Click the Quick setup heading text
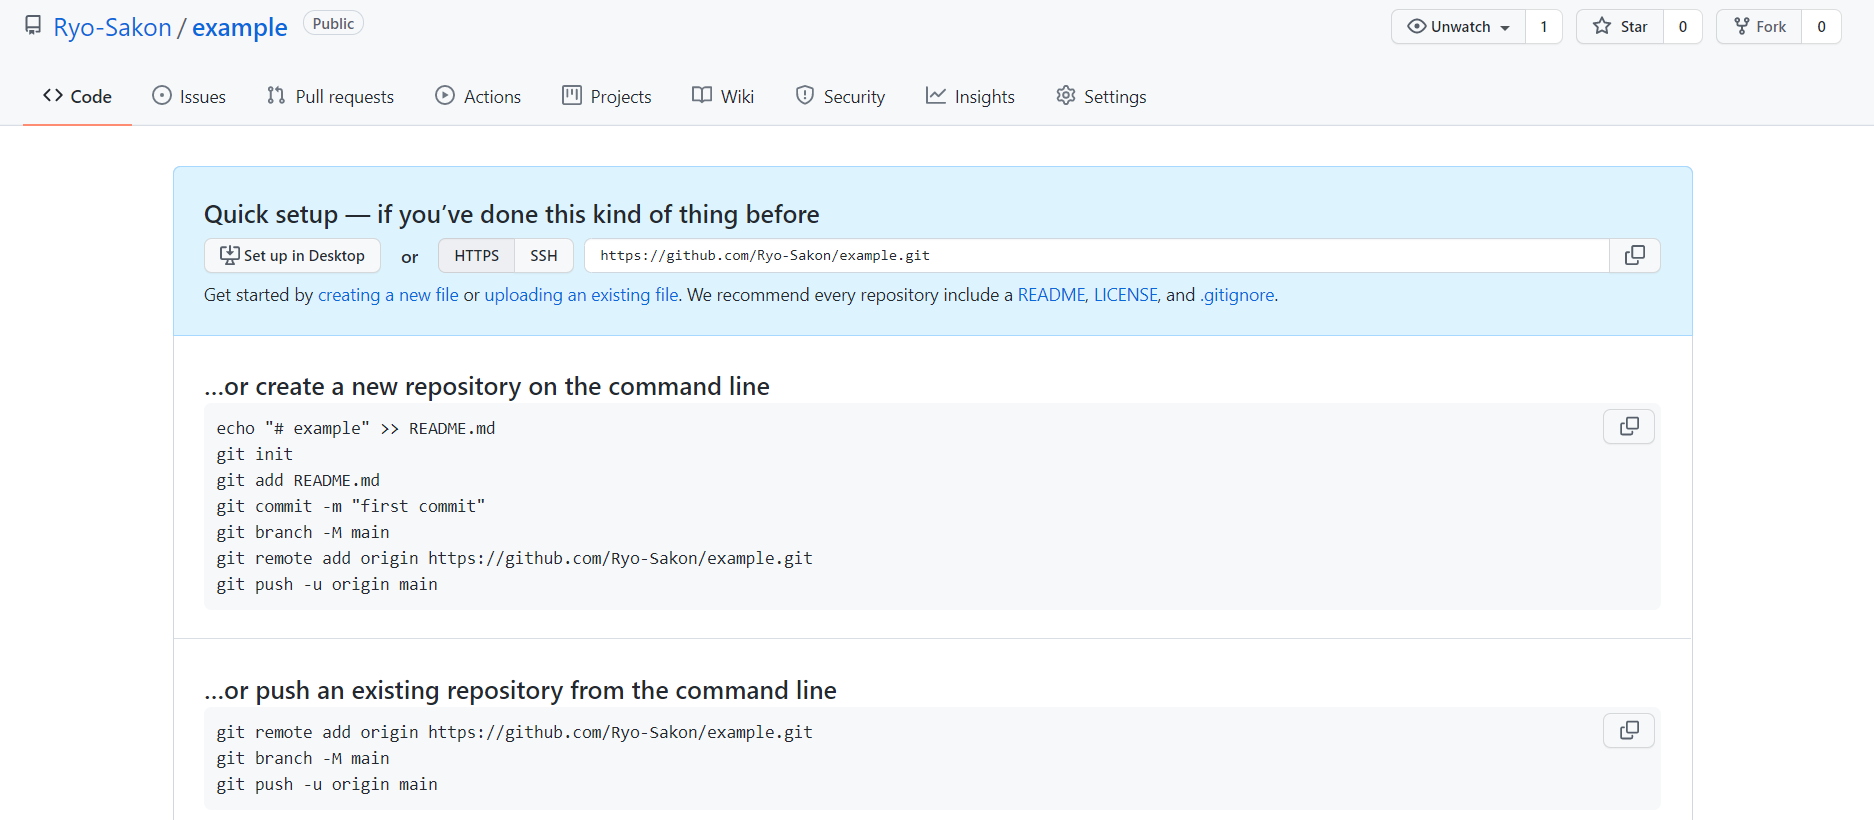Viewport: 1874px width, 820px height. pyautogui.click(x=511, y=214)
